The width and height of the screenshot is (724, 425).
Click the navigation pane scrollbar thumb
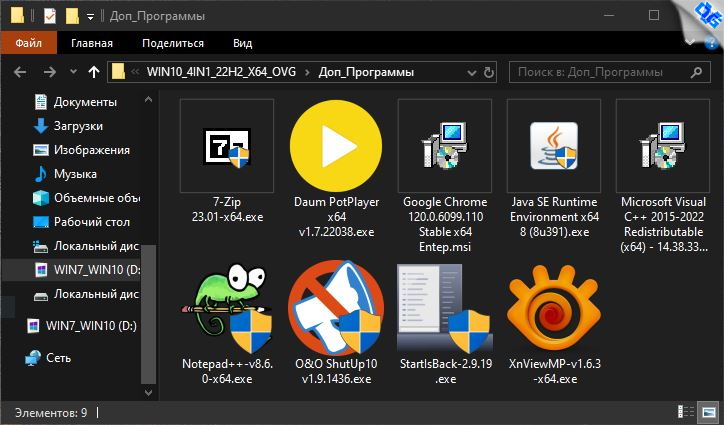148,314
